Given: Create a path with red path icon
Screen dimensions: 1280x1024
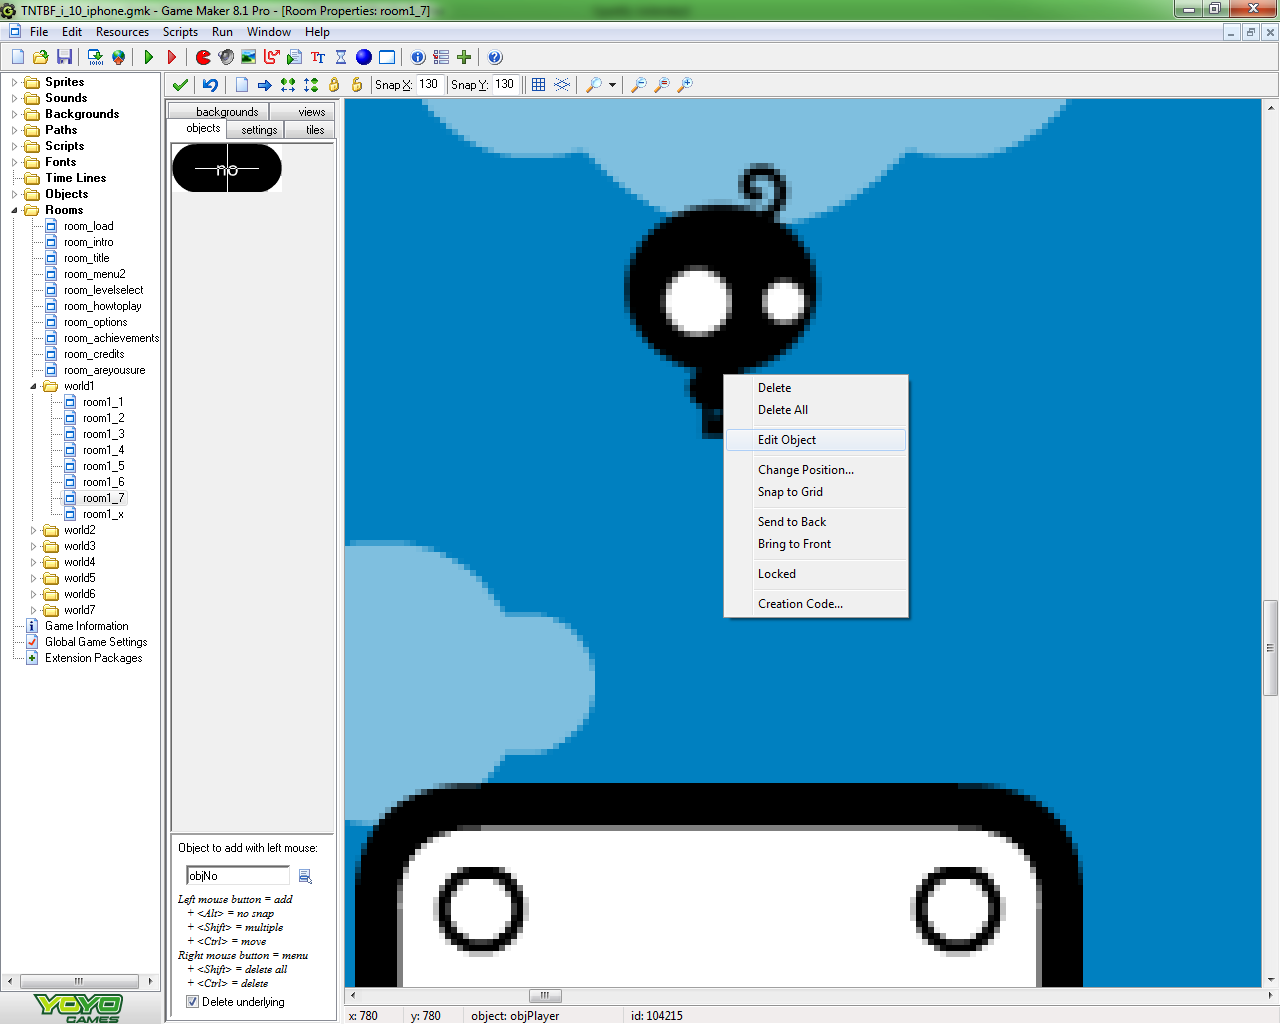Looking at the screenshot, I should 272,57.
